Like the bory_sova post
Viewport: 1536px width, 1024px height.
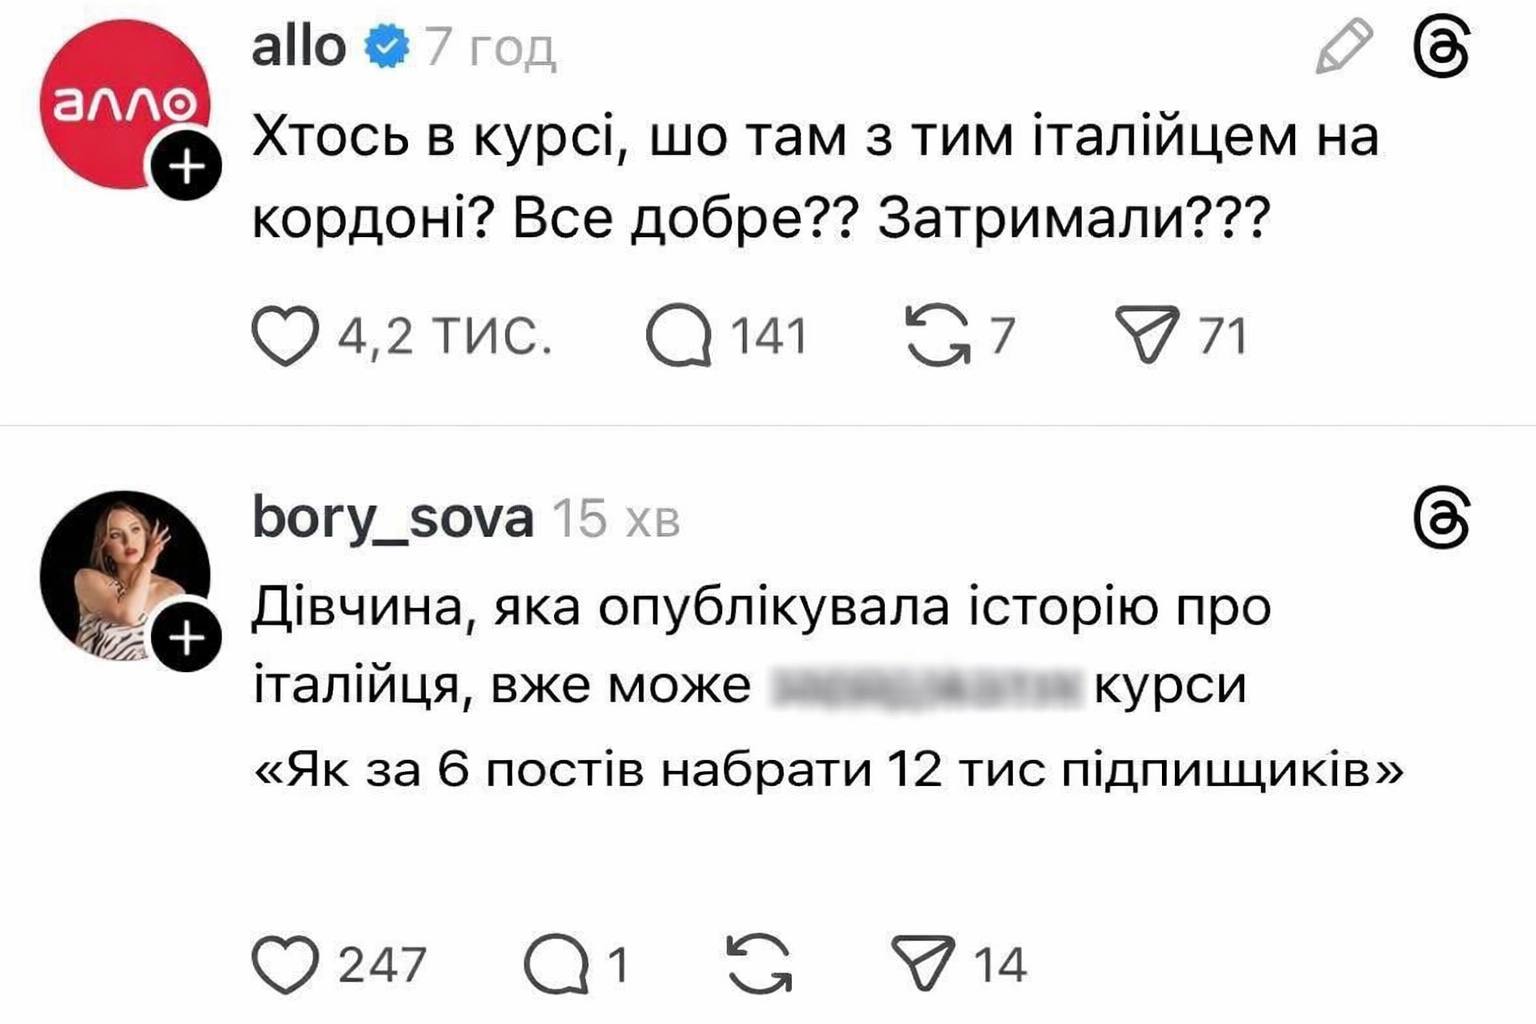click(x=285, y=964)
